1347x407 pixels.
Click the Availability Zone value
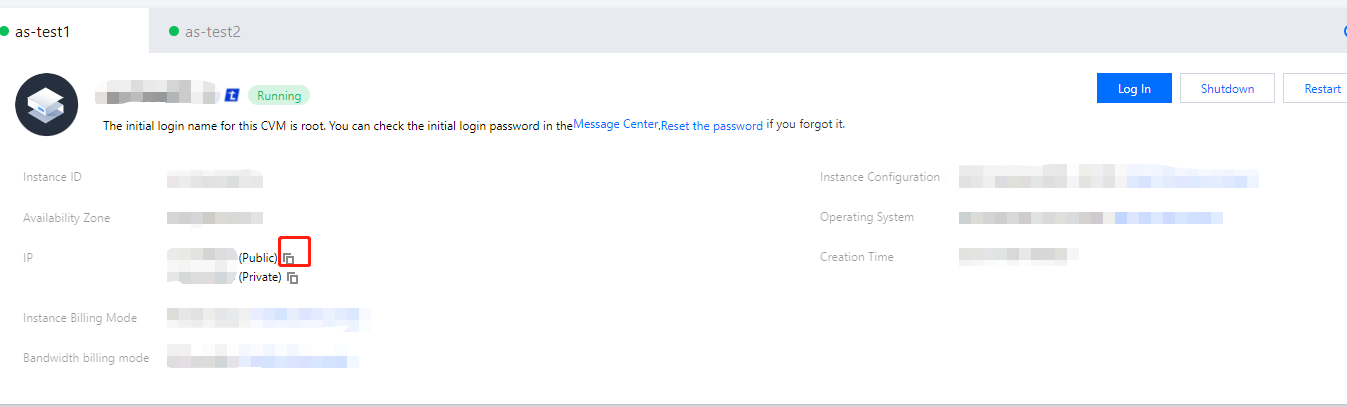[x=214, y=218]
